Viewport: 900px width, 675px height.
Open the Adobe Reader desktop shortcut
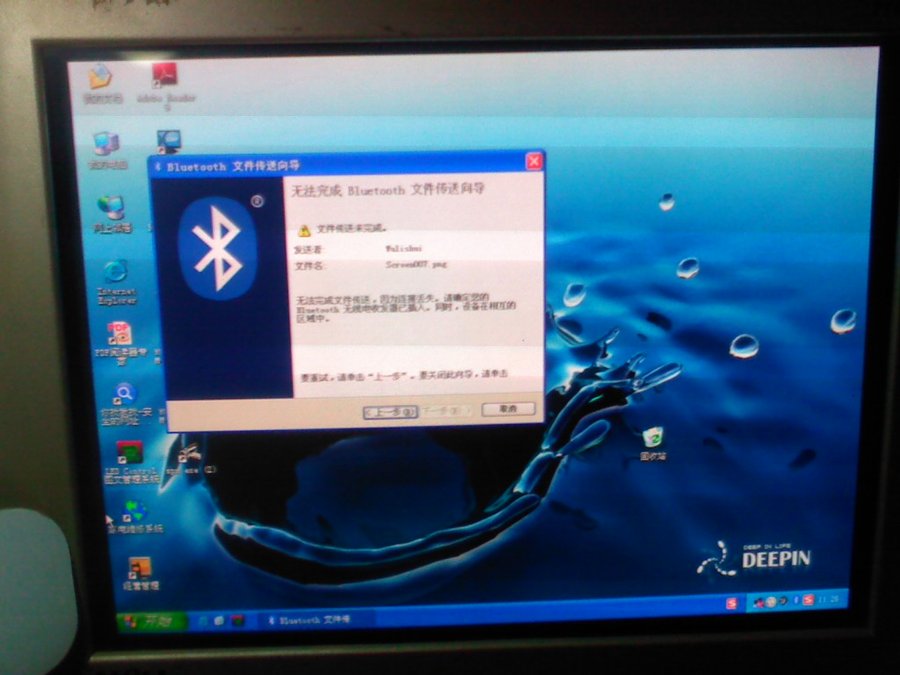tap(165, 78)
